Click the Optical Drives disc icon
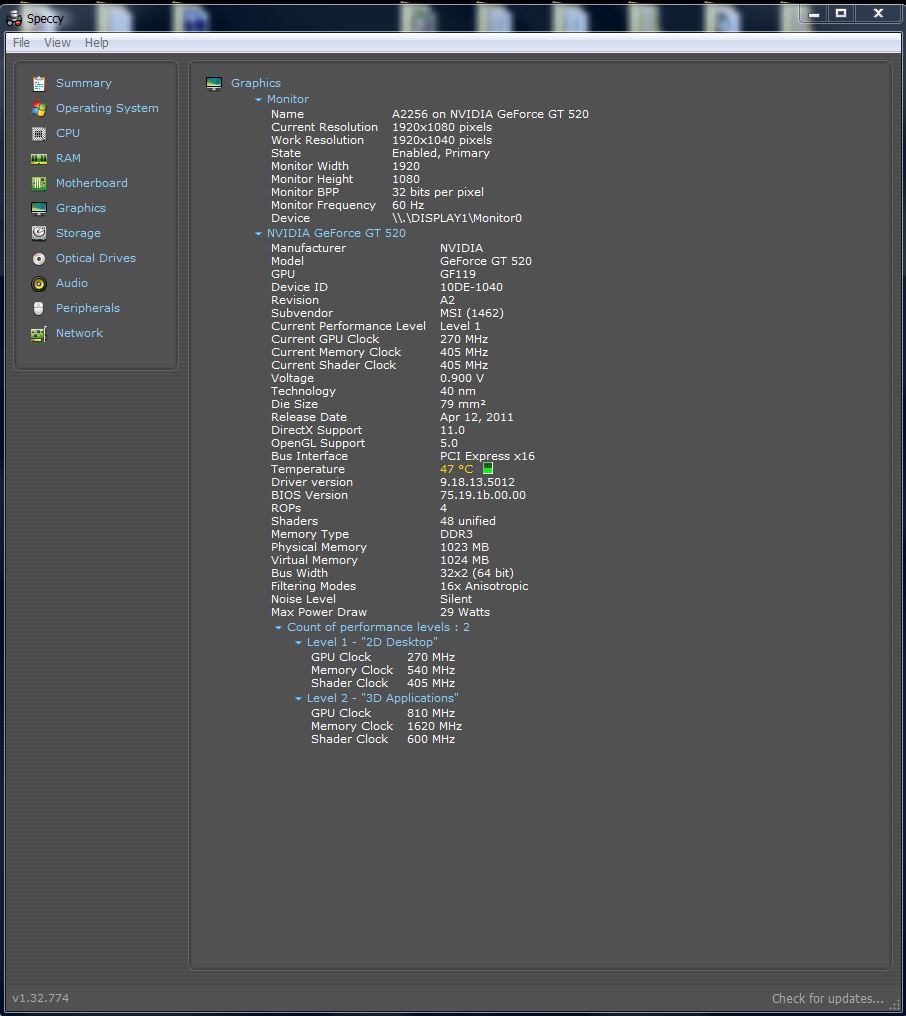The height and width of the screenshot is (1016, 906). (x=39, y=259)
